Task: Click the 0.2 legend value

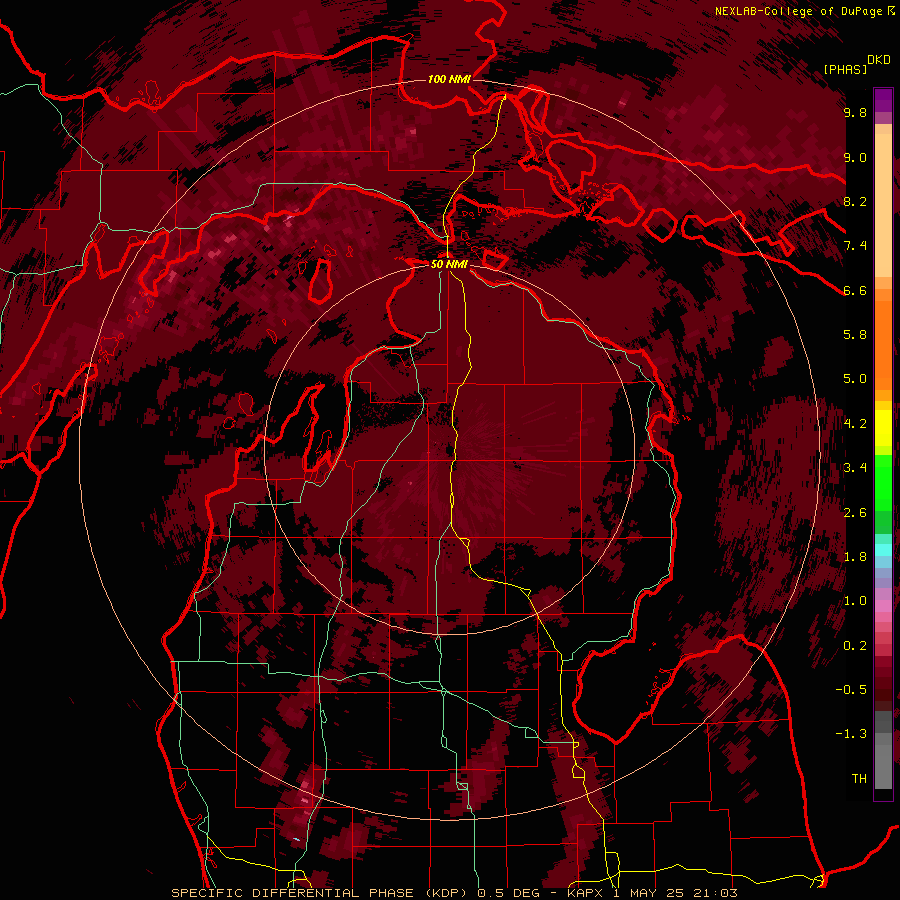Action: click(855, 646)
